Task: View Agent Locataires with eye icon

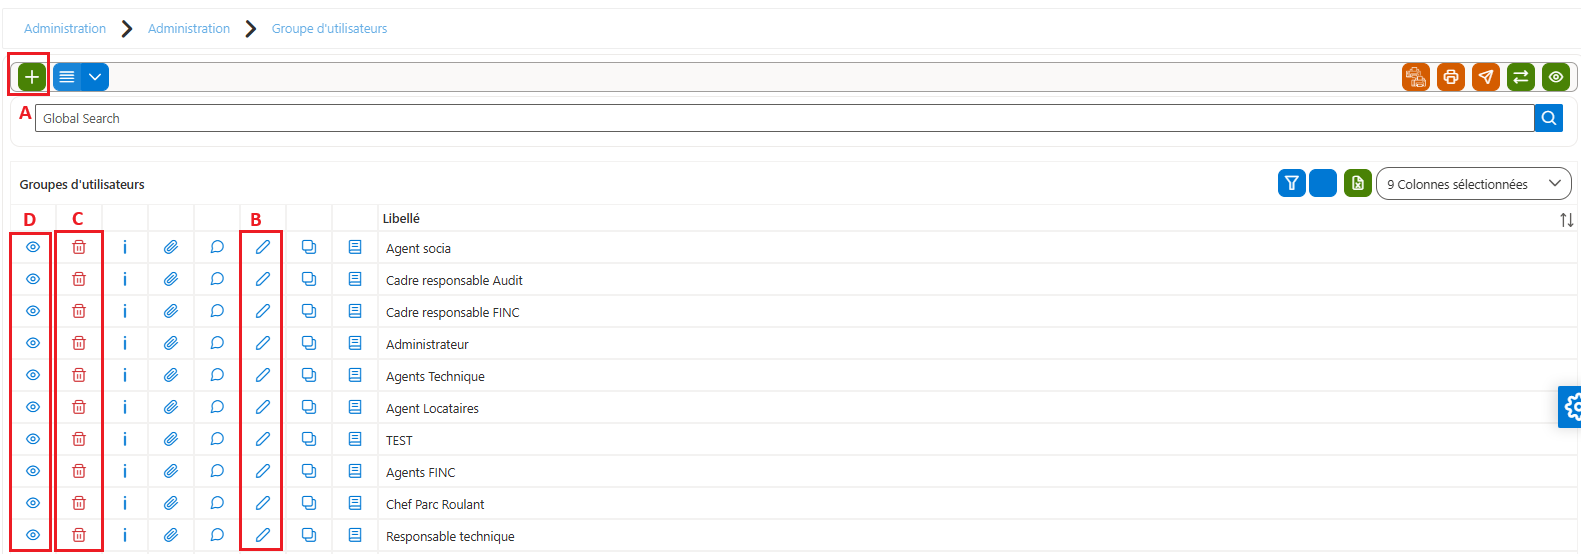Action: pyautogui.click(x=33, y=407)
